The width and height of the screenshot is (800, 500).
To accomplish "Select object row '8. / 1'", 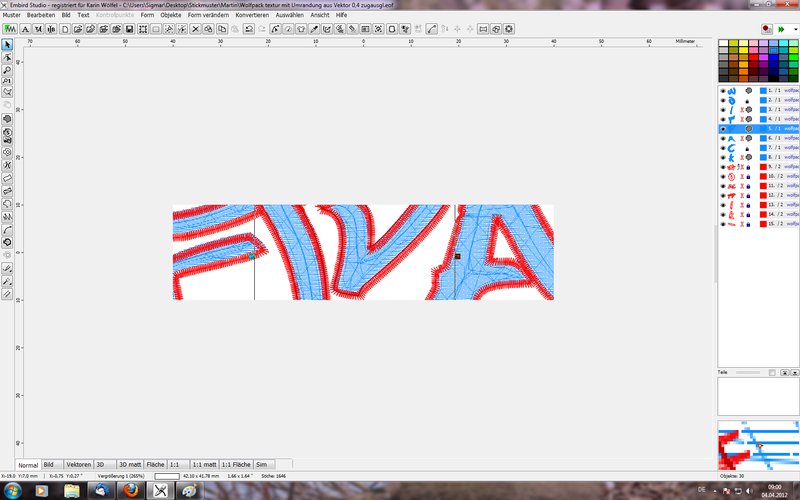I will click(758, 158).
